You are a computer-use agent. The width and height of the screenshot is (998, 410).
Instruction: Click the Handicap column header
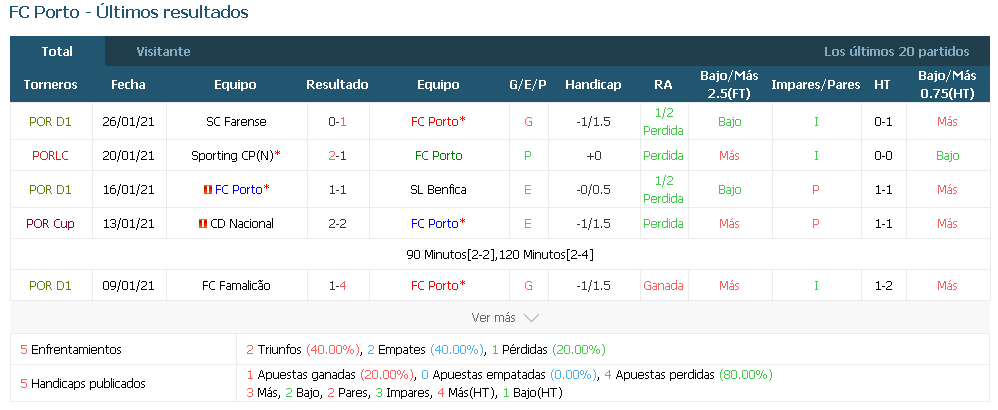point(593,85)
